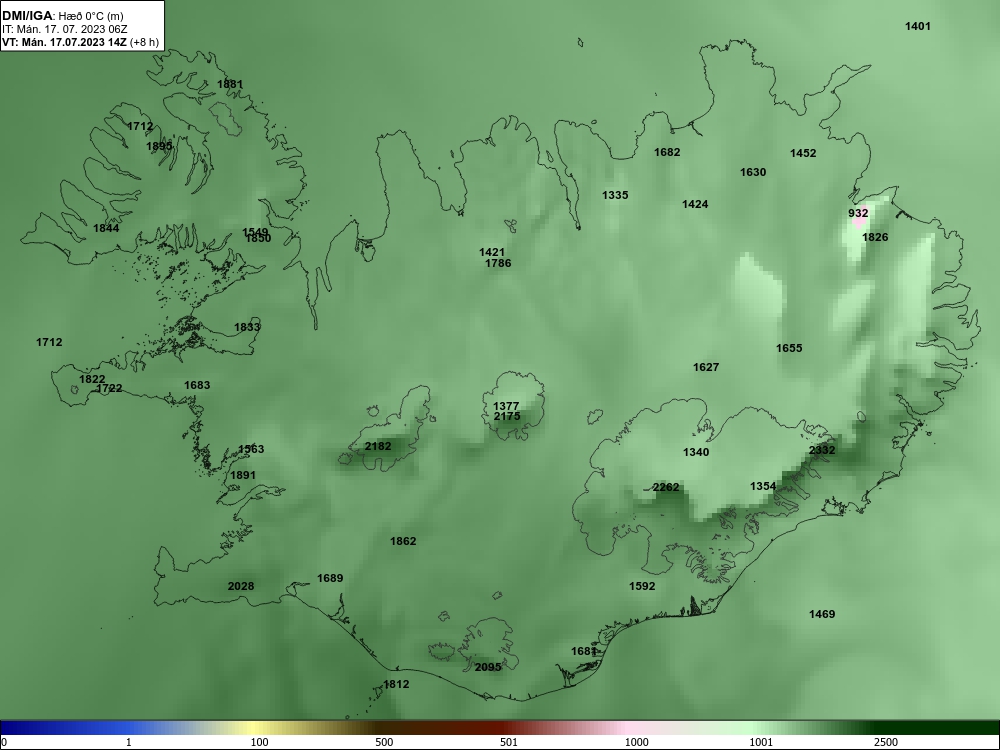Click the 1354 height label
This screenshot has width=1000, height=750.
click(763, 487)
